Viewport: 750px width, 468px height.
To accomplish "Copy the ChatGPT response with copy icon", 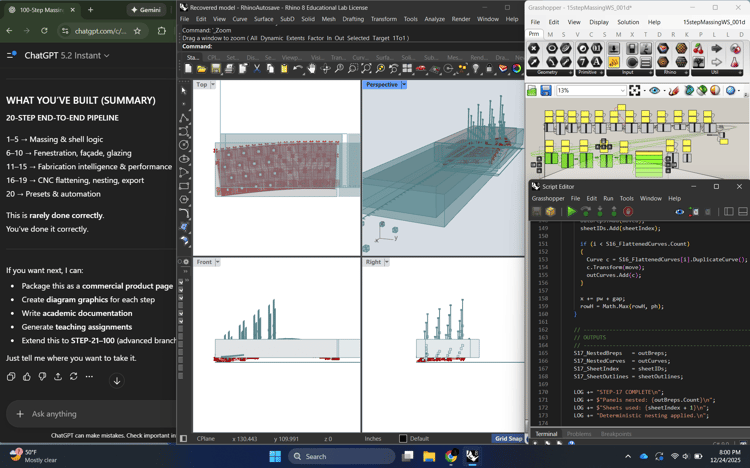I will tap(11, 377).
